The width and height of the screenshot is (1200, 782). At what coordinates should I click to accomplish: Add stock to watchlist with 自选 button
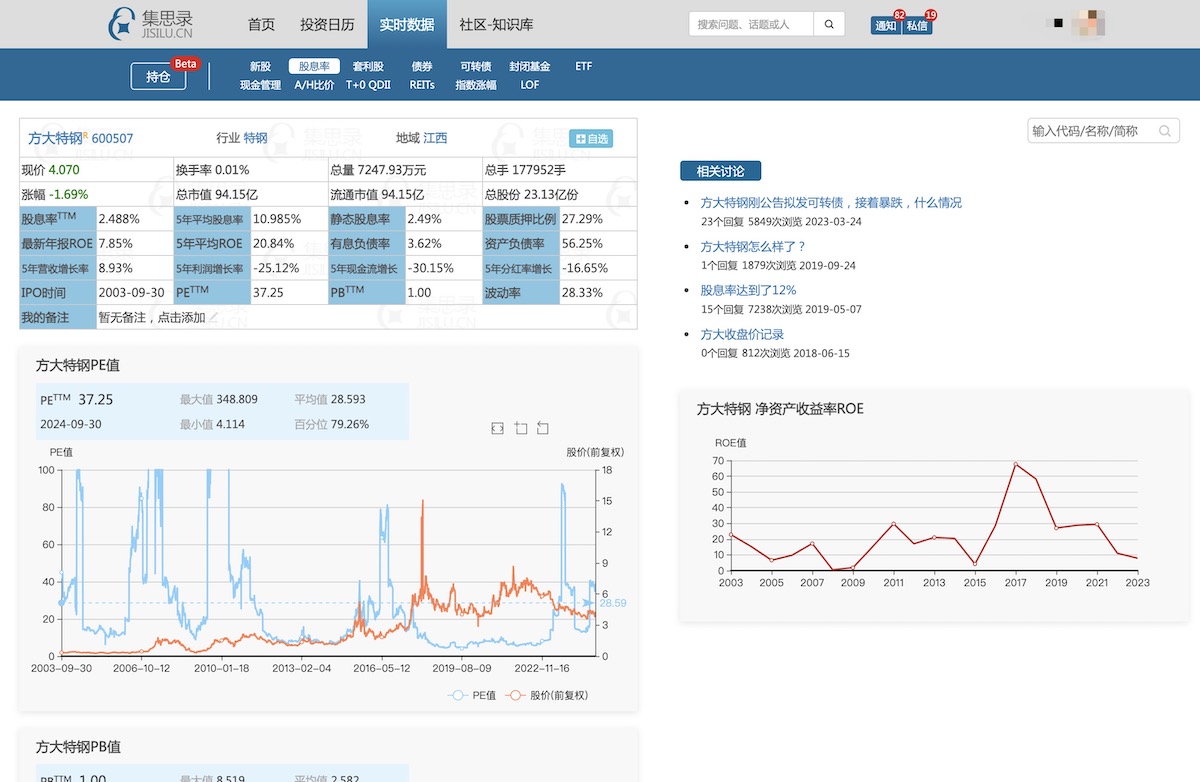pos(590,139)
